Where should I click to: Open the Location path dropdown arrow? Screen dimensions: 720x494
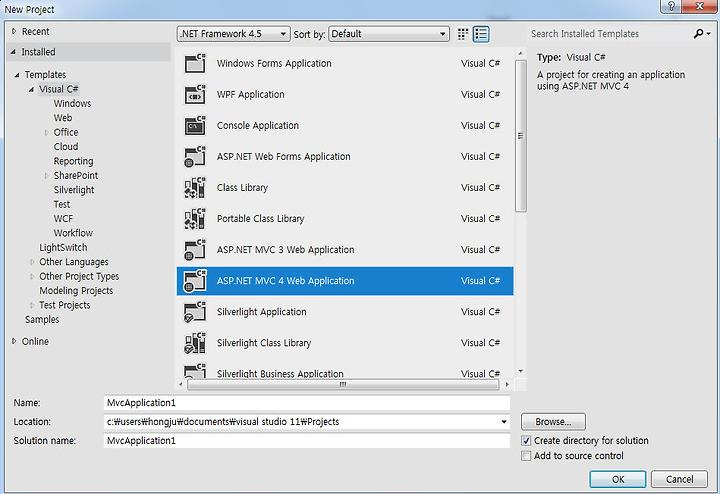tap(504, 422)
